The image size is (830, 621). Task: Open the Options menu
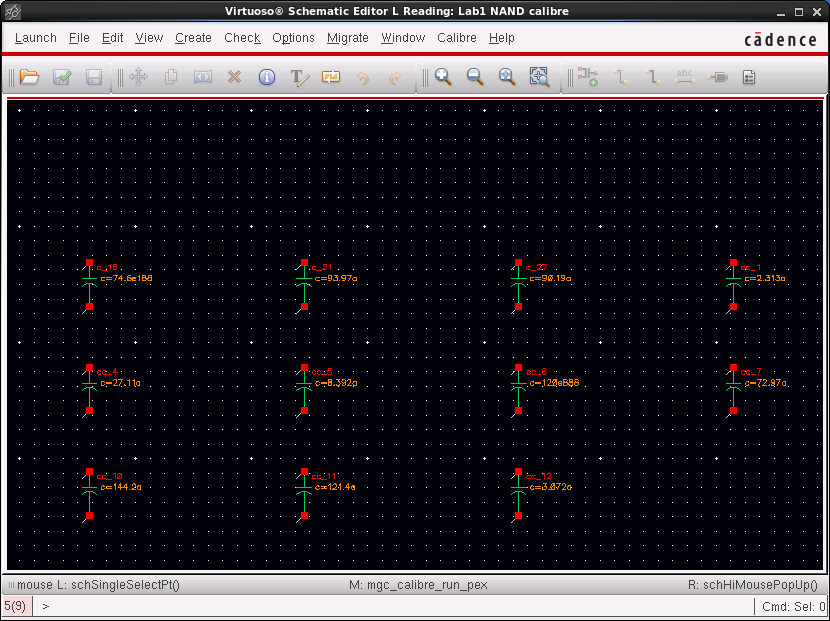pyautogui.click(x=293, y=38)
